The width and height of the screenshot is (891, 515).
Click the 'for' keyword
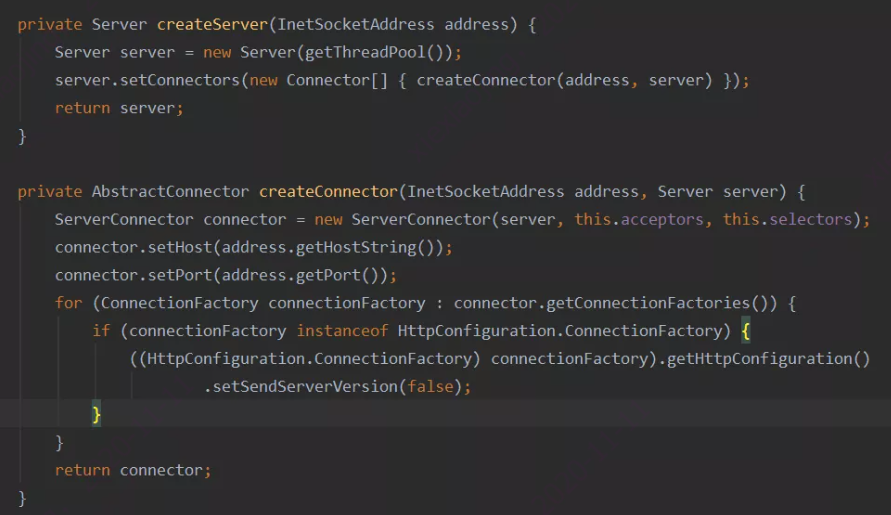[x=69, y=303]
